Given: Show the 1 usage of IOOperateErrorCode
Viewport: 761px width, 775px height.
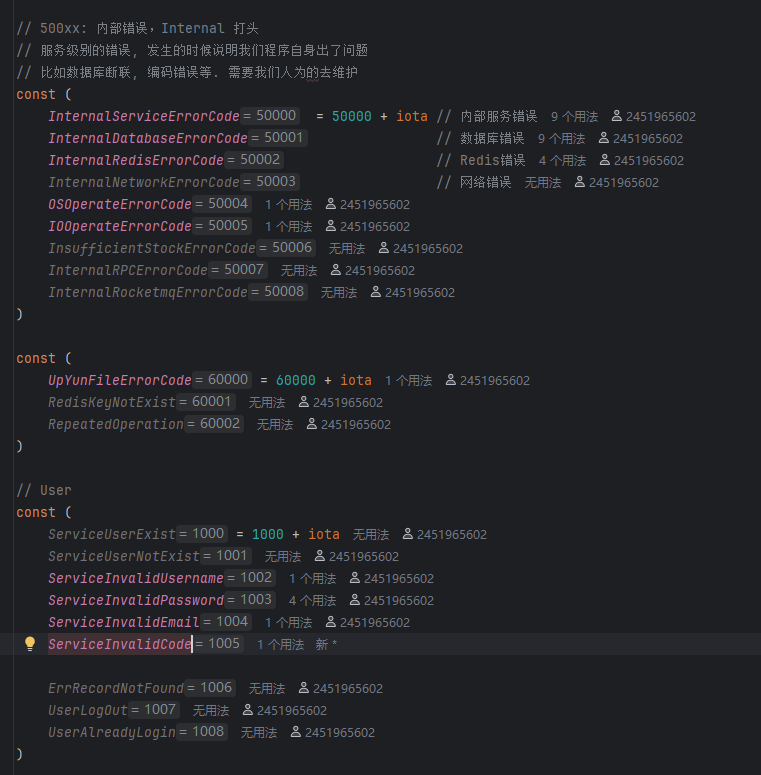Looking at the screenshot, I should 289,226.
